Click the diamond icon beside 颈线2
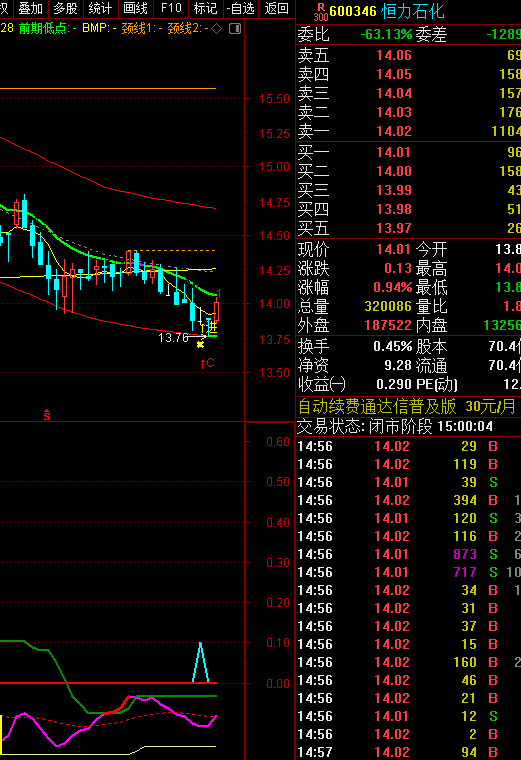521x760 pixels. pyautogui.click(x=217, y=29)
